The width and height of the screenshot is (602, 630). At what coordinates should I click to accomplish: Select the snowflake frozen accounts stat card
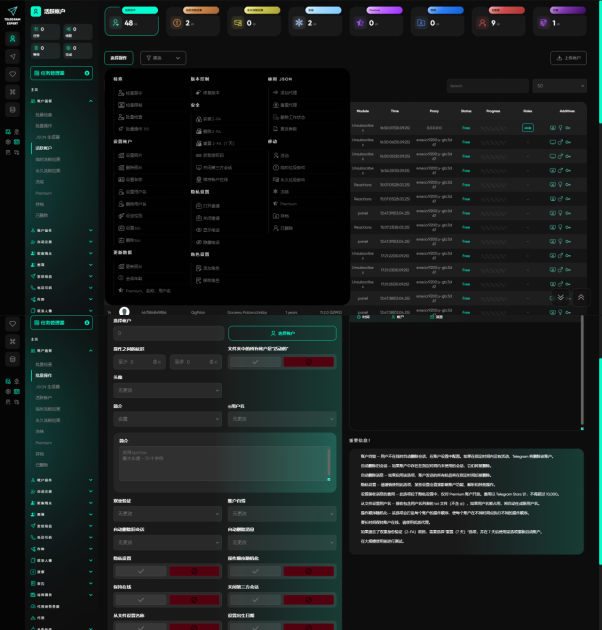coord(320,21)
